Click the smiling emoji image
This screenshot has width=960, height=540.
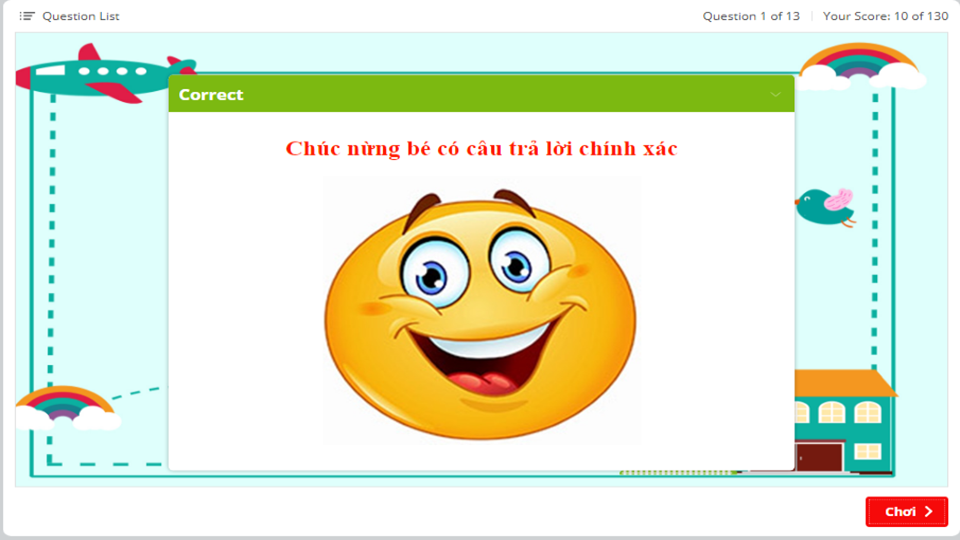(481, 310)
